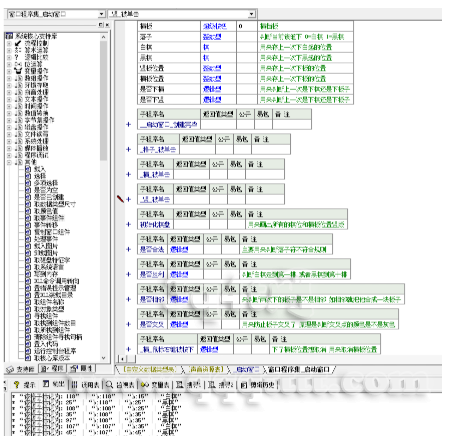
Task: Expand the 文本操作 tree node
Action: pos(9,99)
